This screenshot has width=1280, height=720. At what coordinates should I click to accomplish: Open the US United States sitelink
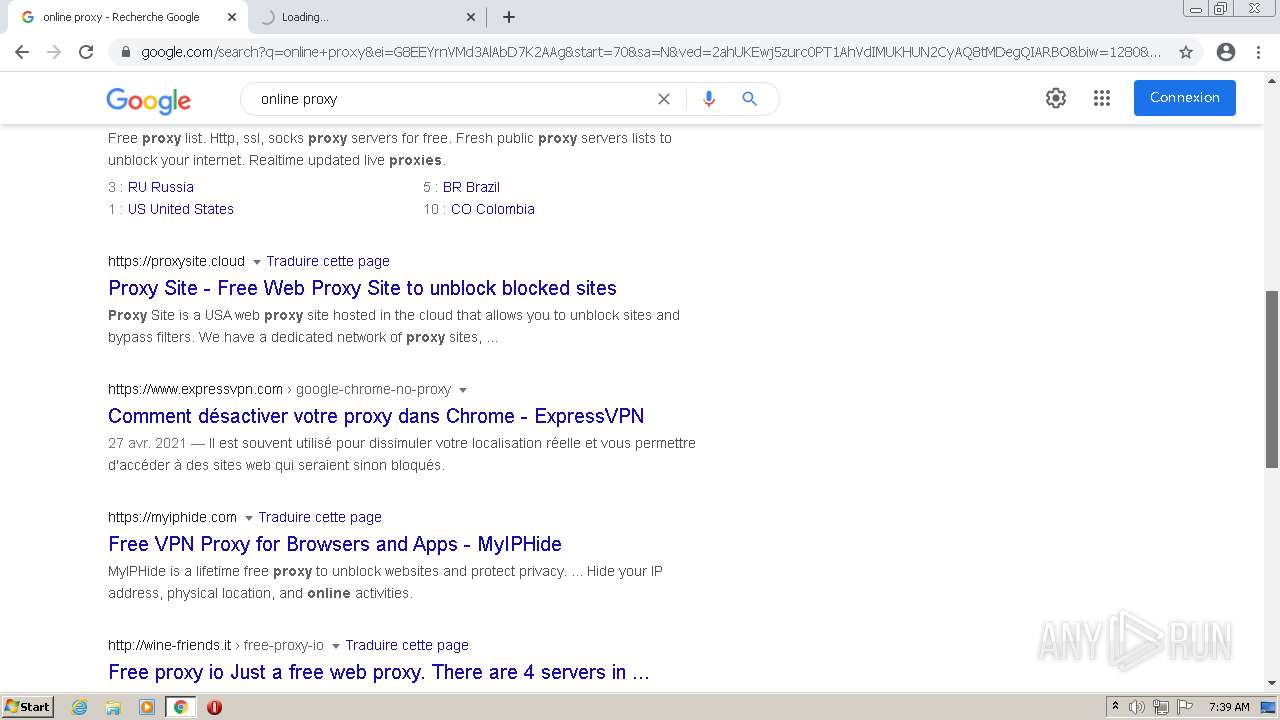pyautogui.click(x=181, y=209)
